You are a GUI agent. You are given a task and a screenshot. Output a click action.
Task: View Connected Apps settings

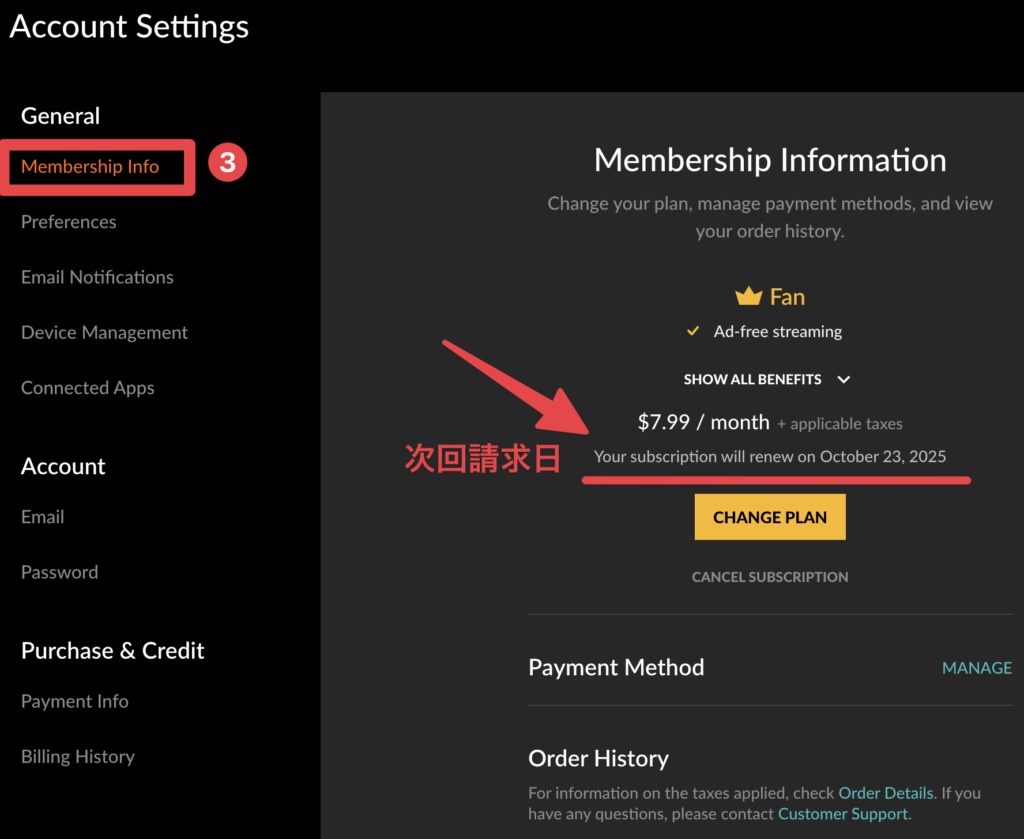pos(87,387)
